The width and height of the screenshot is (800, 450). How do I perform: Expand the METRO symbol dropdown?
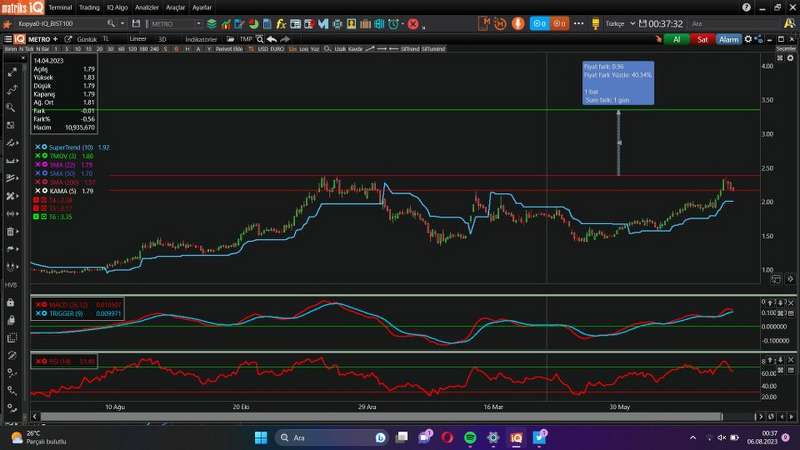(198, 23)
